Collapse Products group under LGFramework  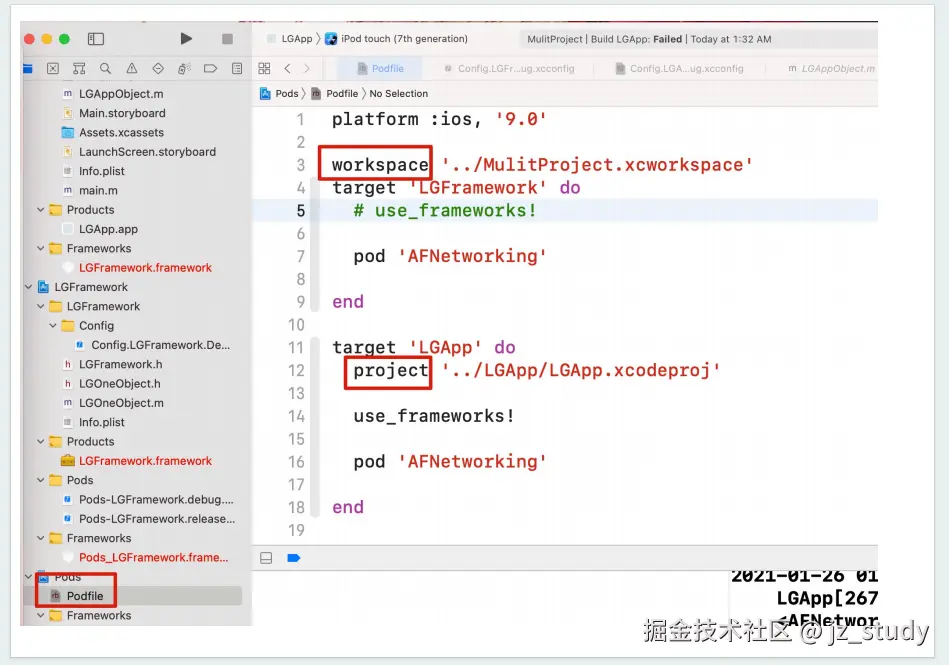click(41, 442)
